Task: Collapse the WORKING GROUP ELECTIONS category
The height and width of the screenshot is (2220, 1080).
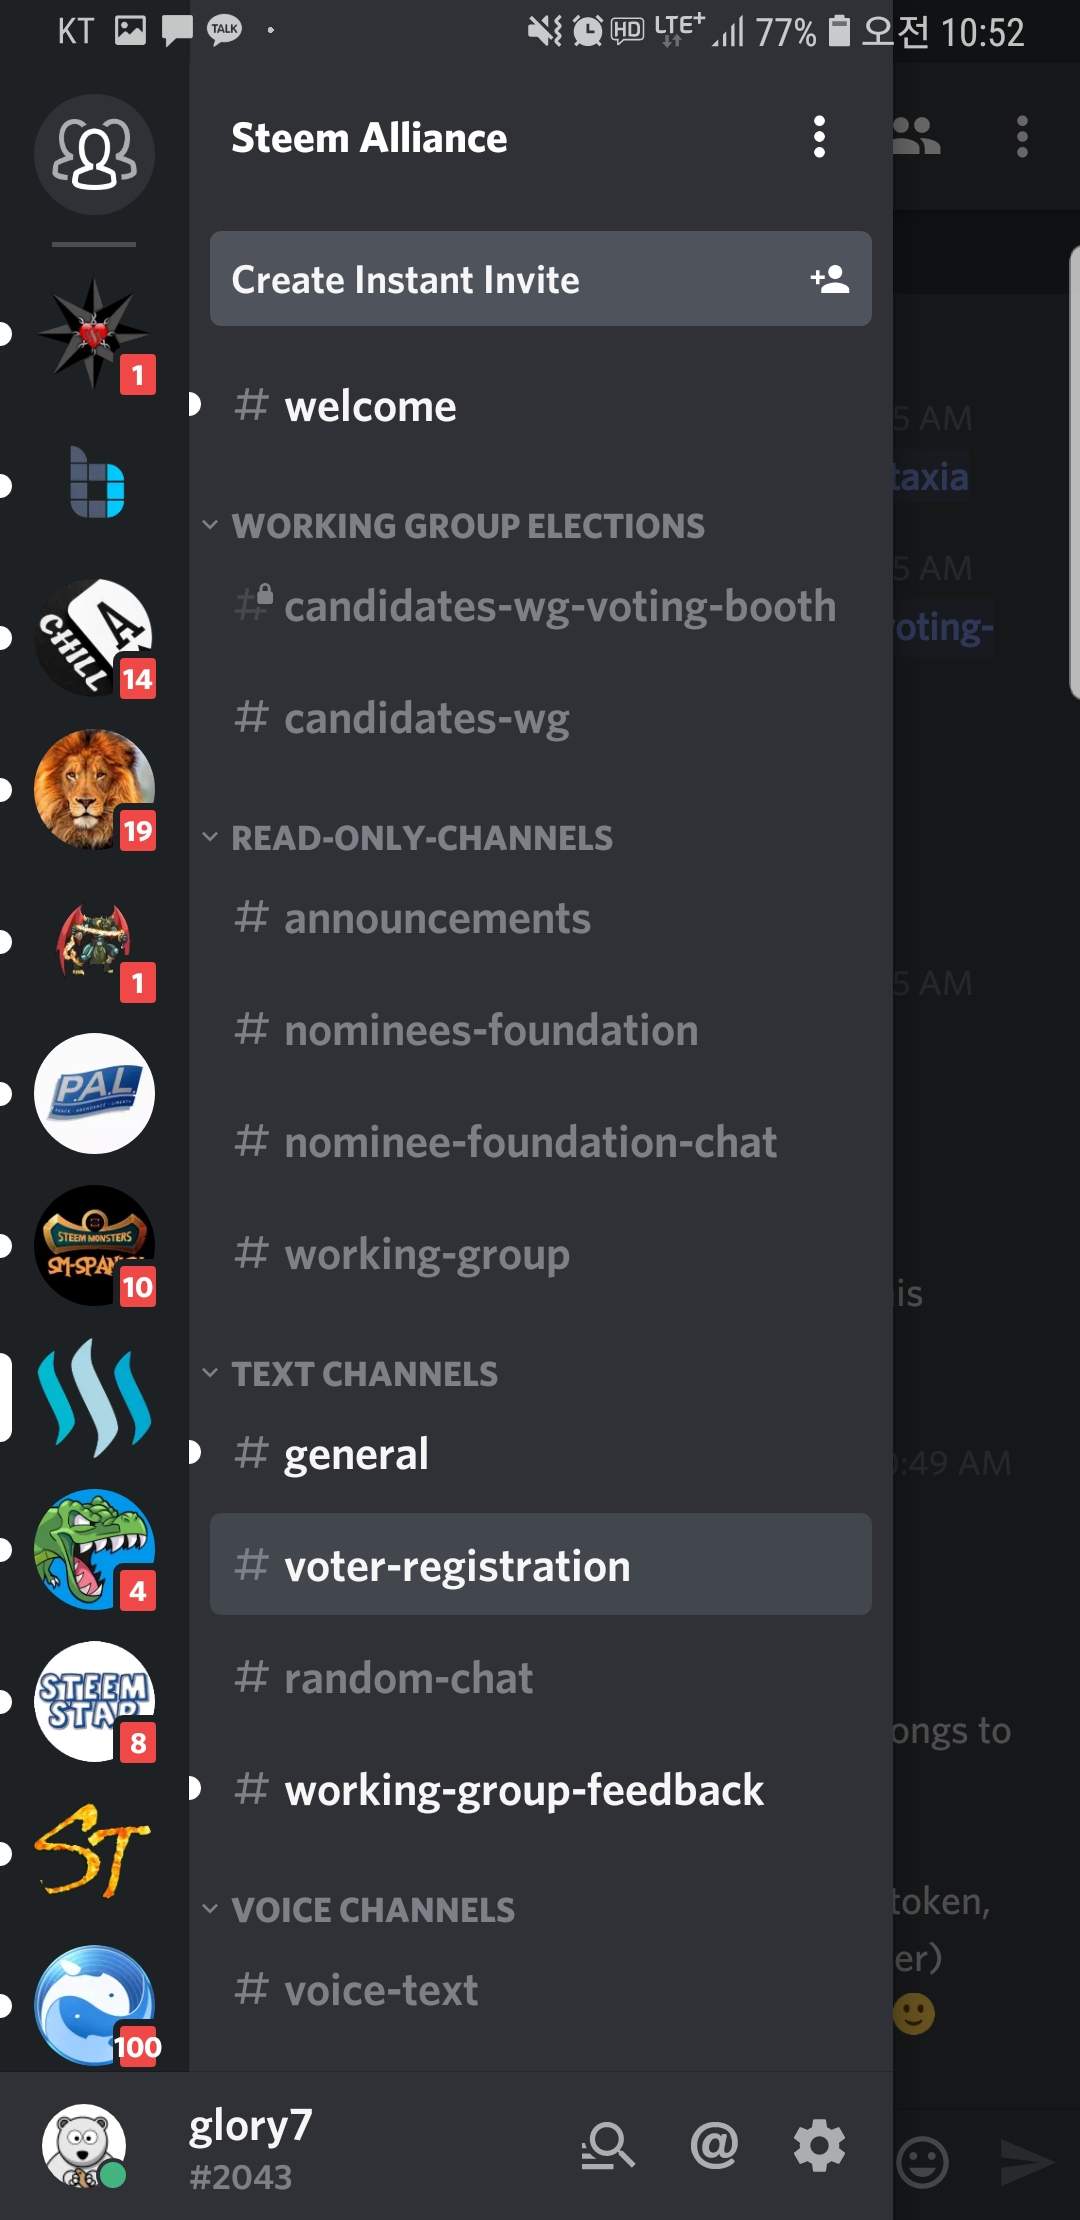Action: click(x=467, y=526)
